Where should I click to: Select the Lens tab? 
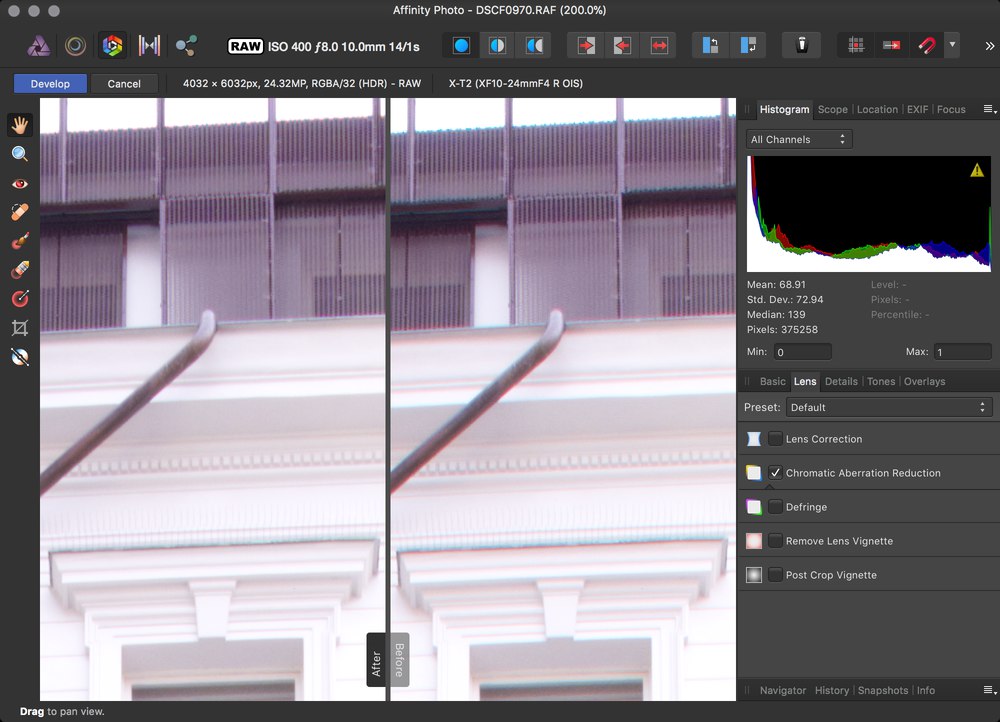point(805,381)
